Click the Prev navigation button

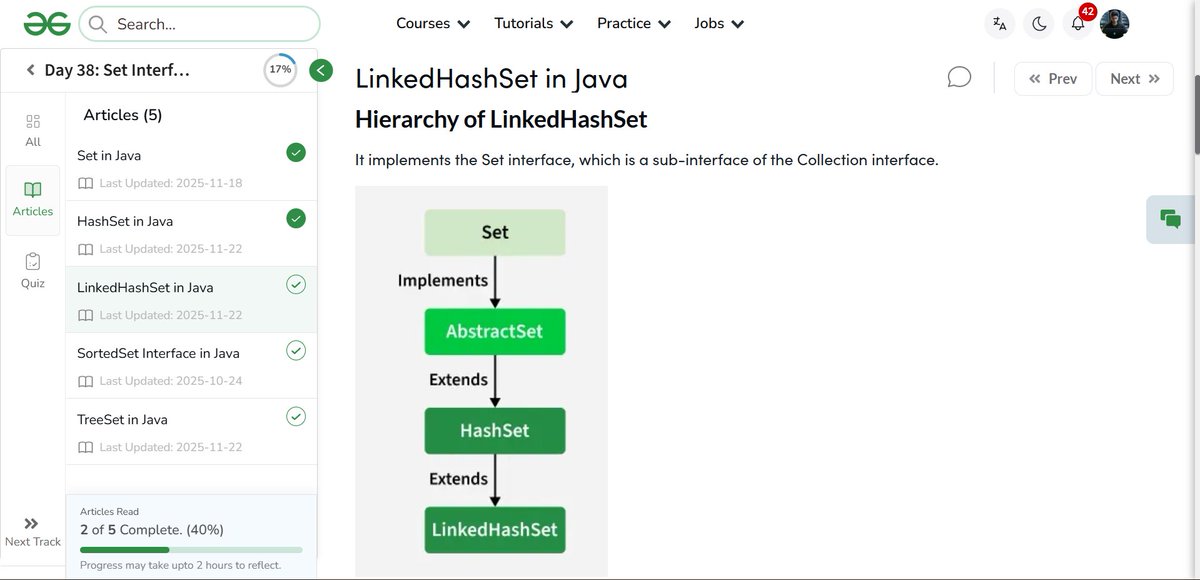1052,78
